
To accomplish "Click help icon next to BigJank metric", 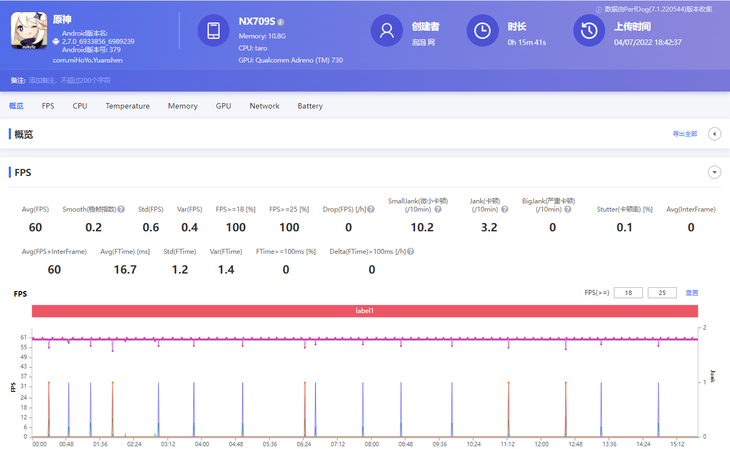I will [568, 209].
